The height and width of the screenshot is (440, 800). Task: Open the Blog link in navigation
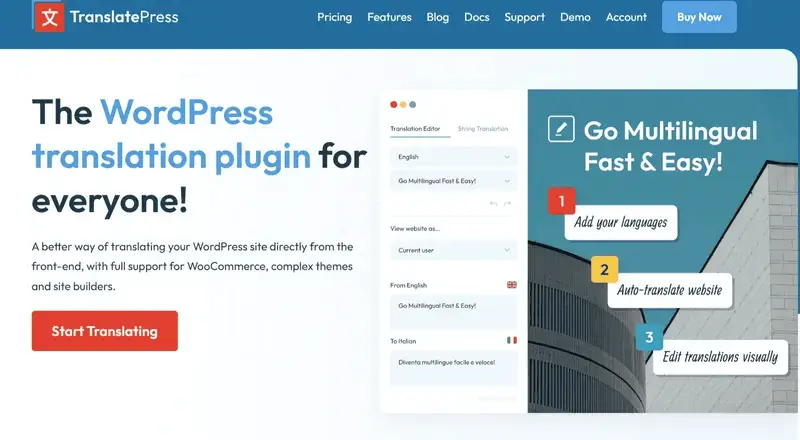pyautogui.click(x=438, y=17)
